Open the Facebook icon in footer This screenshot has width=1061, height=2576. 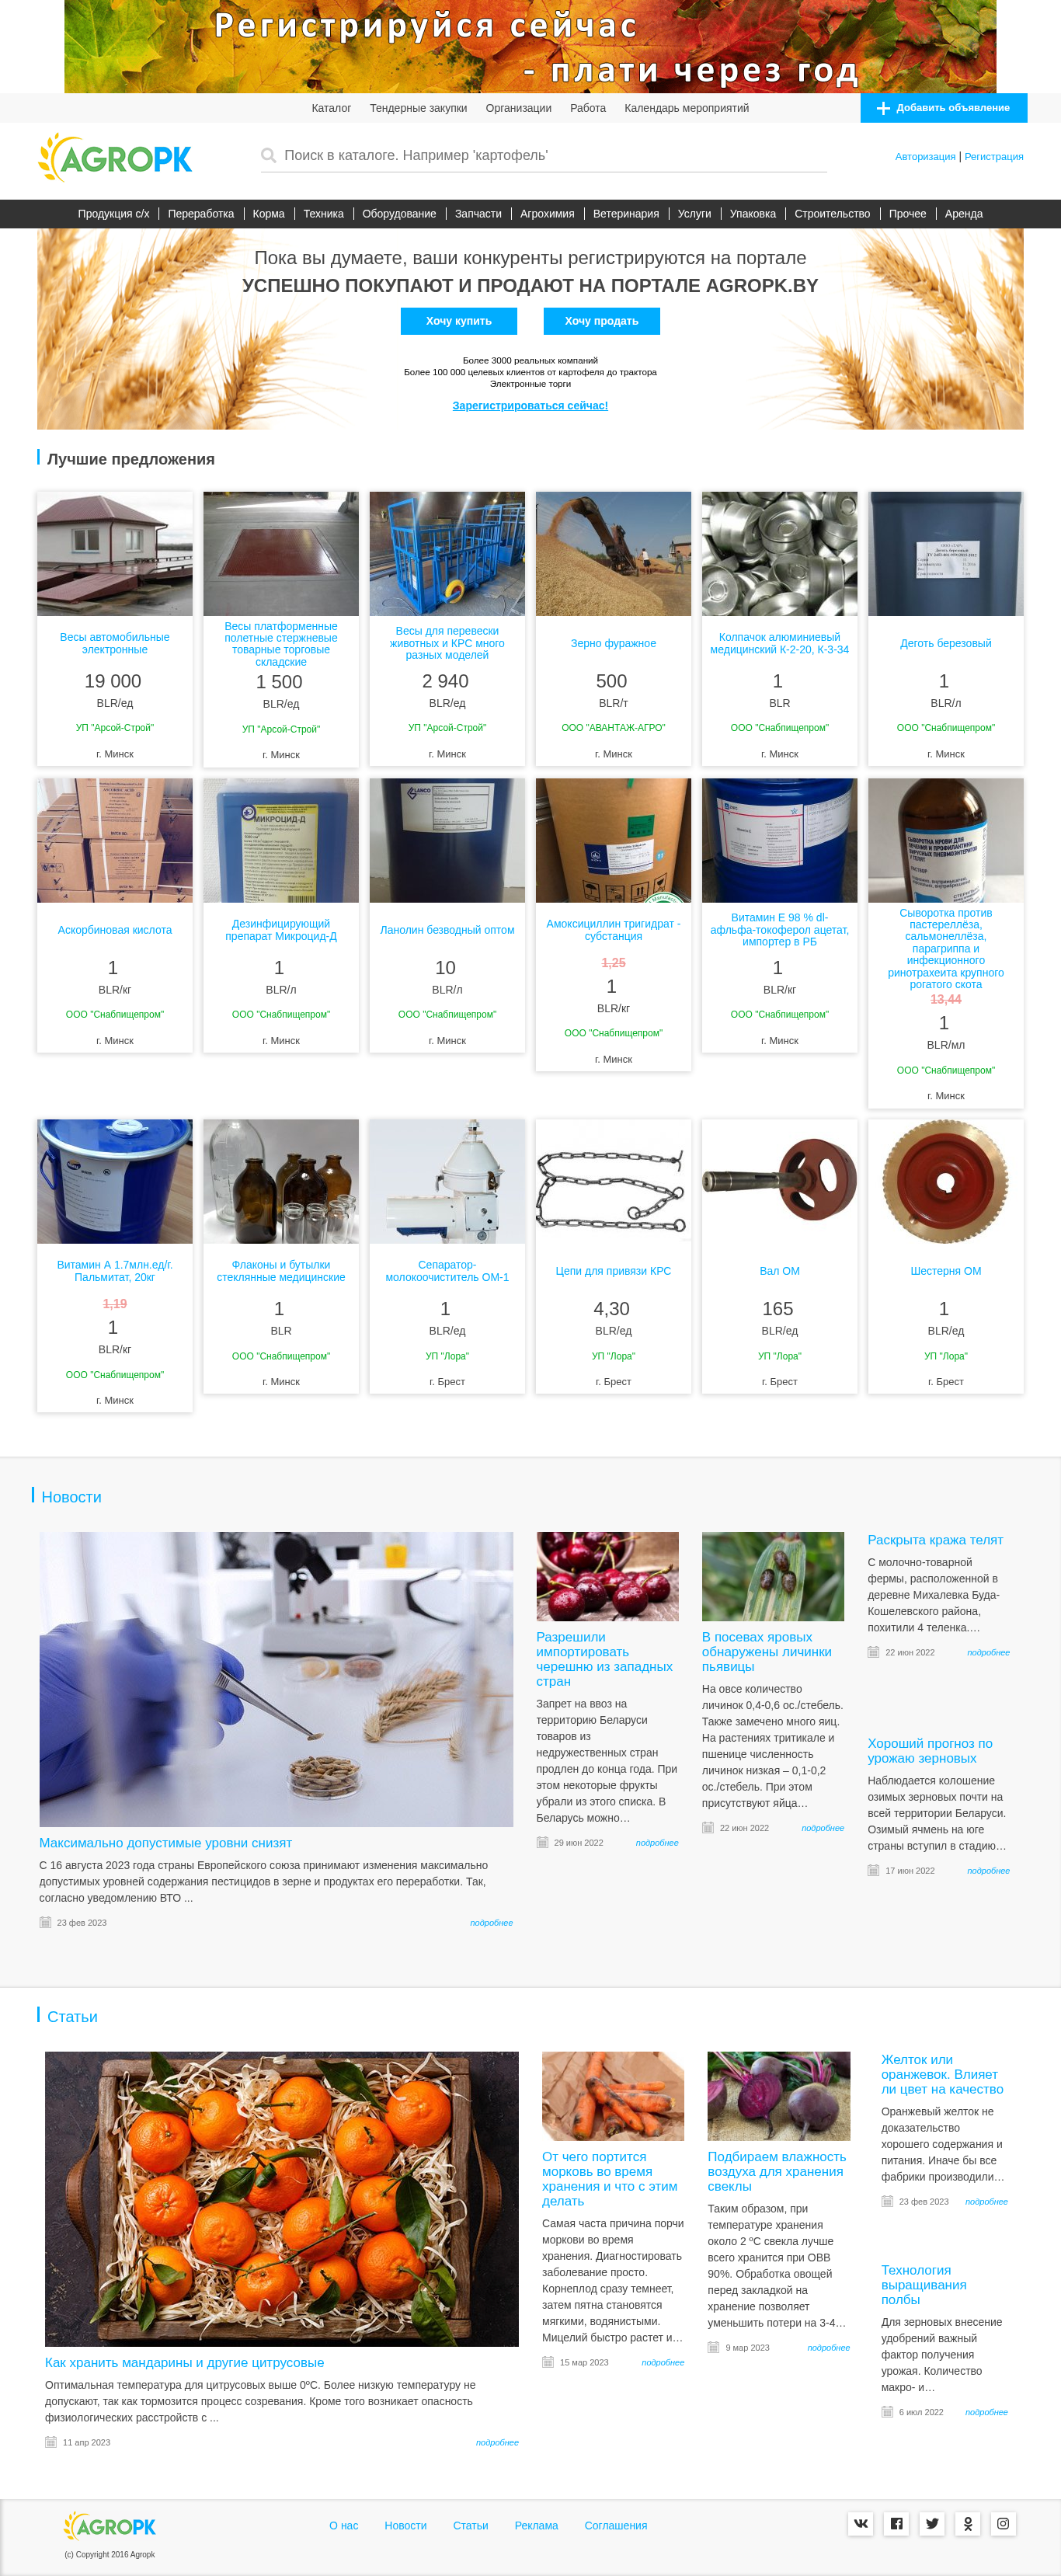coord(896,2523)
